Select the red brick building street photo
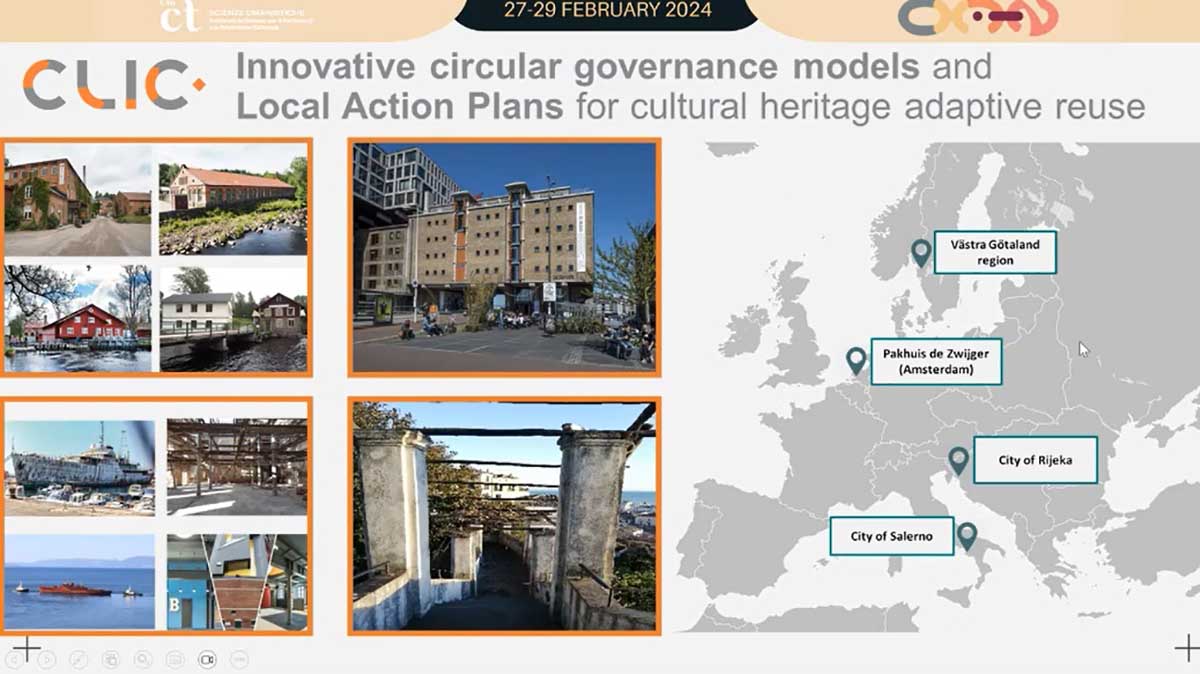1200x675 pixels. (x=78, y=200)
